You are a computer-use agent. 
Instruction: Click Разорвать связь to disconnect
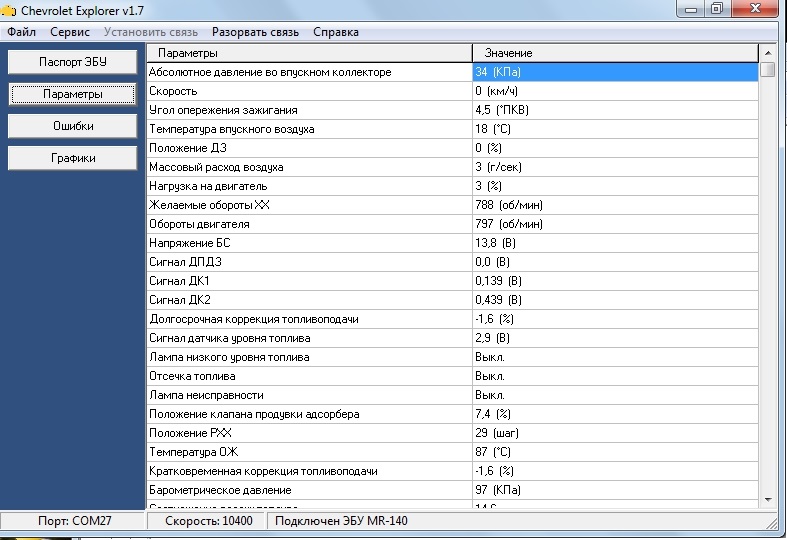pyautogui.click(x=255, y=32)
